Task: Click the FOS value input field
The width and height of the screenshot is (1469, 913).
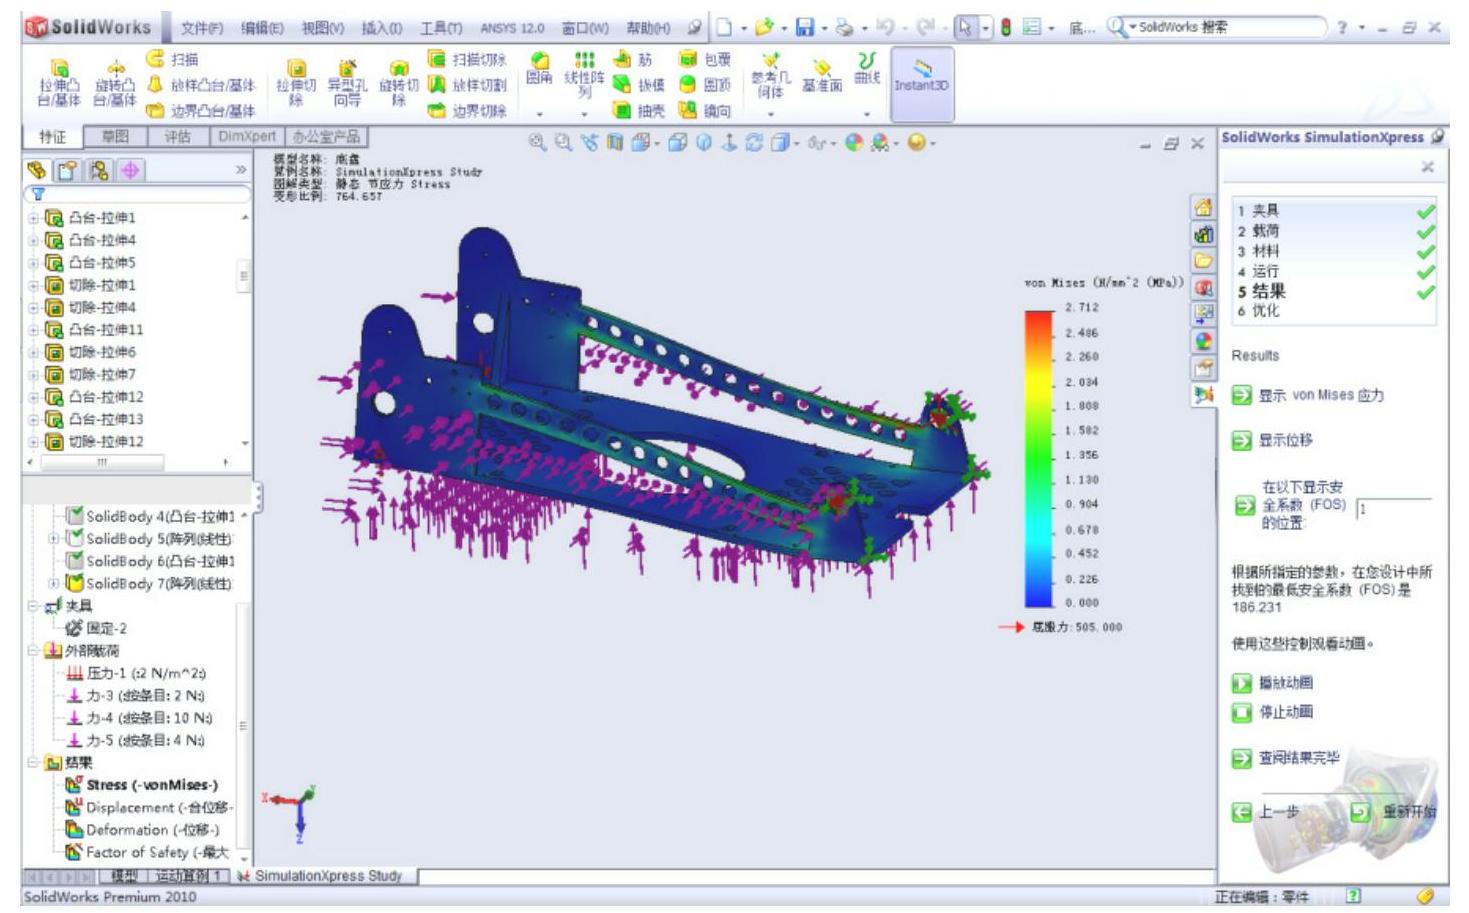Action: (x=1394, y=509)
